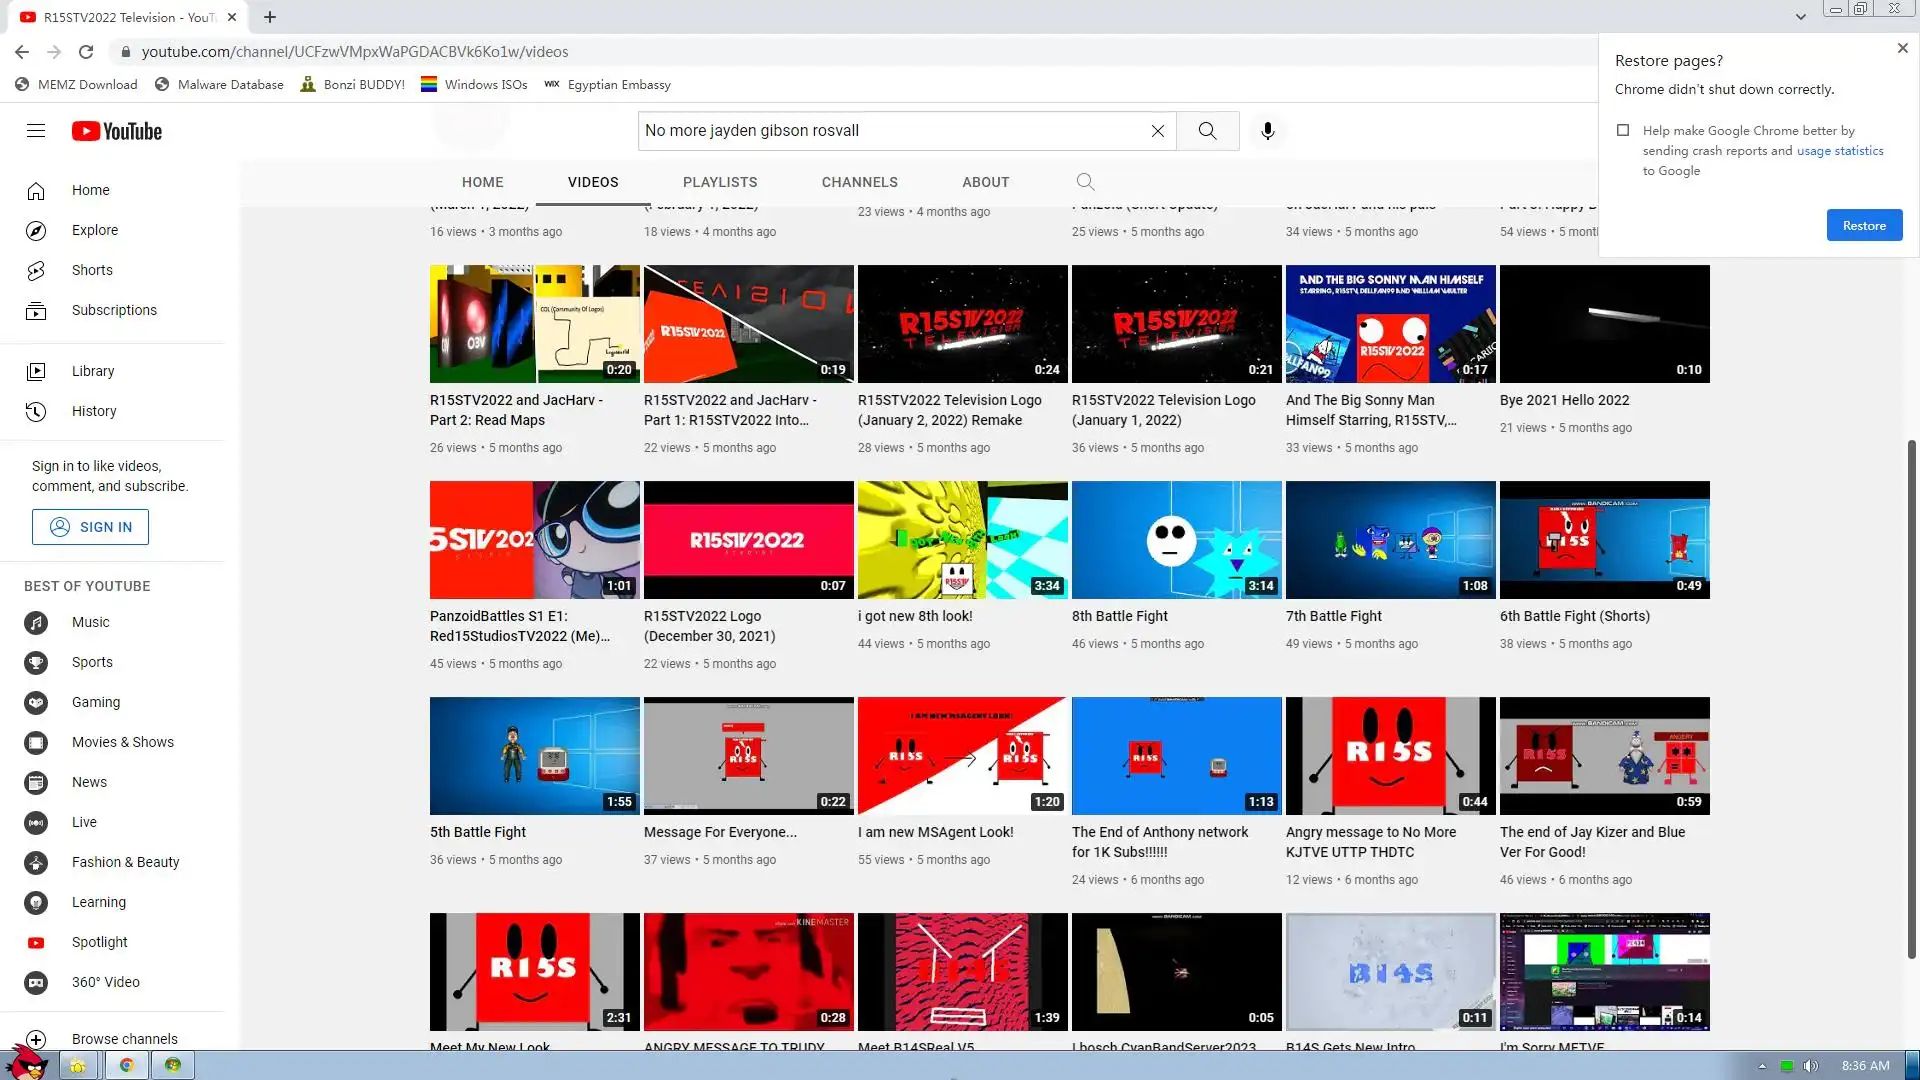Open the 8th Battle Fight video thumbnail
This screenshot has height=1080, width=1920.
(x=1176, y=540)
